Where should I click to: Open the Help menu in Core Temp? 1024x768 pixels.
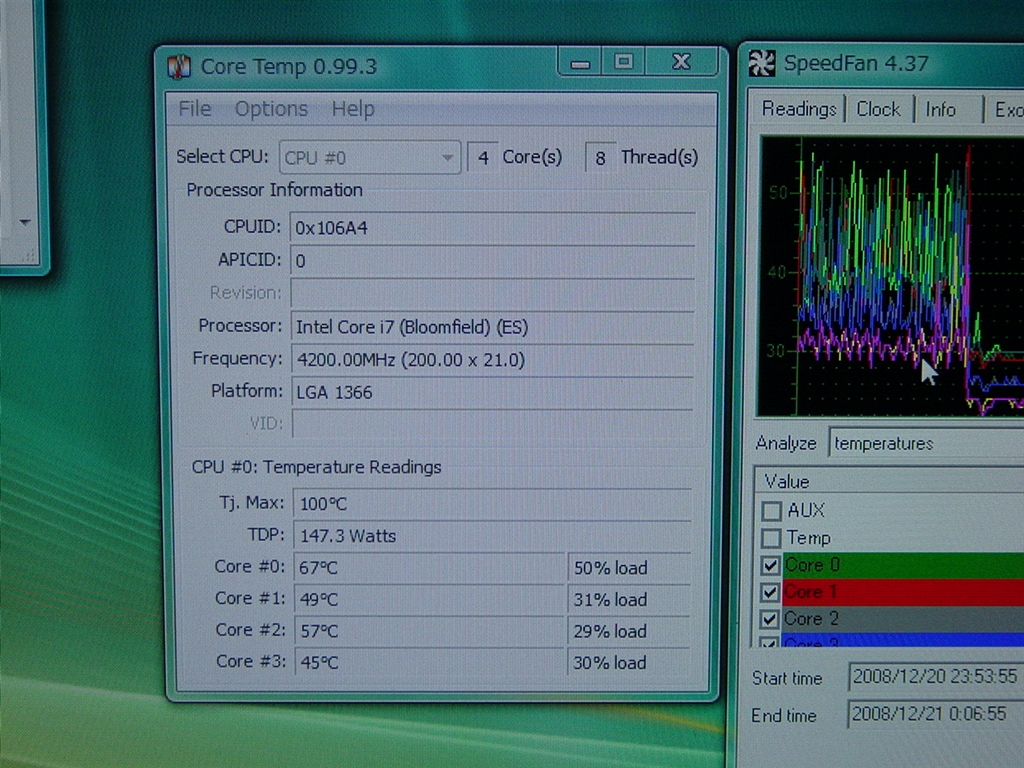(x=353, y=108)
